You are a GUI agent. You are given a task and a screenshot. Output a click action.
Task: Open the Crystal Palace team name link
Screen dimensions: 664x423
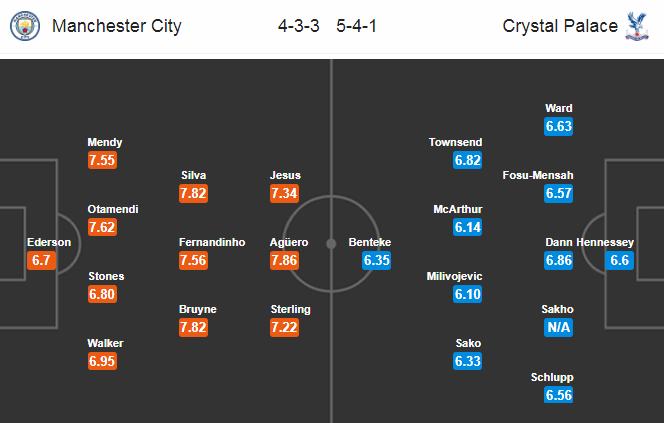(560, 26)
